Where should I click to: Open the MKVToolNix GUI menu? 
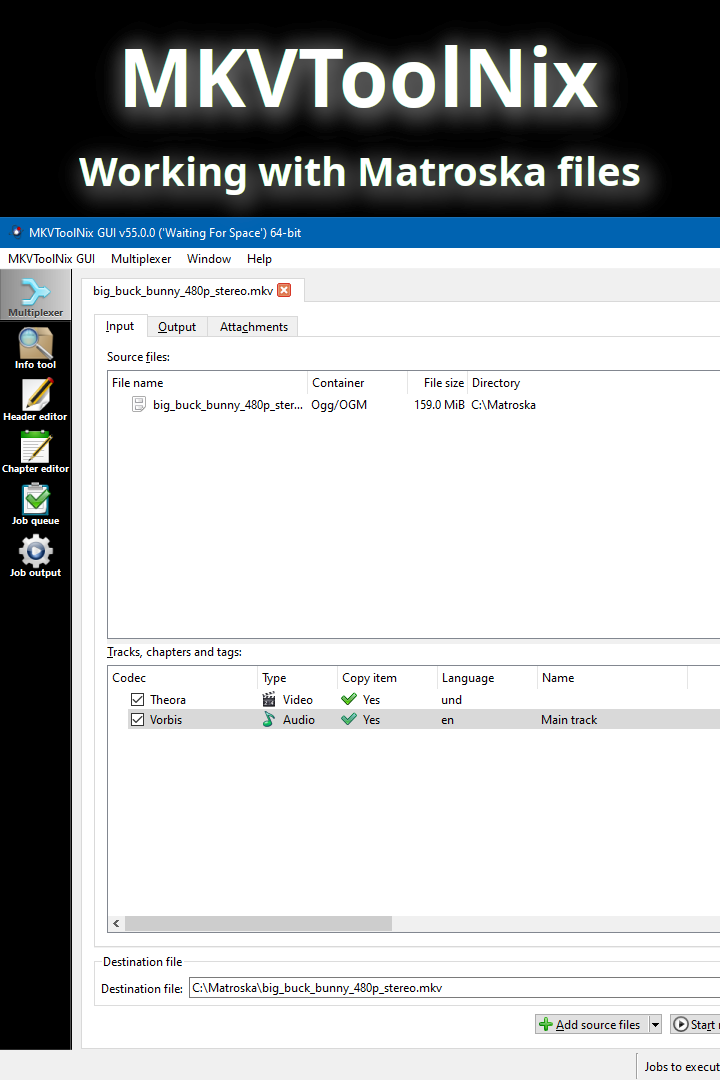52,259
